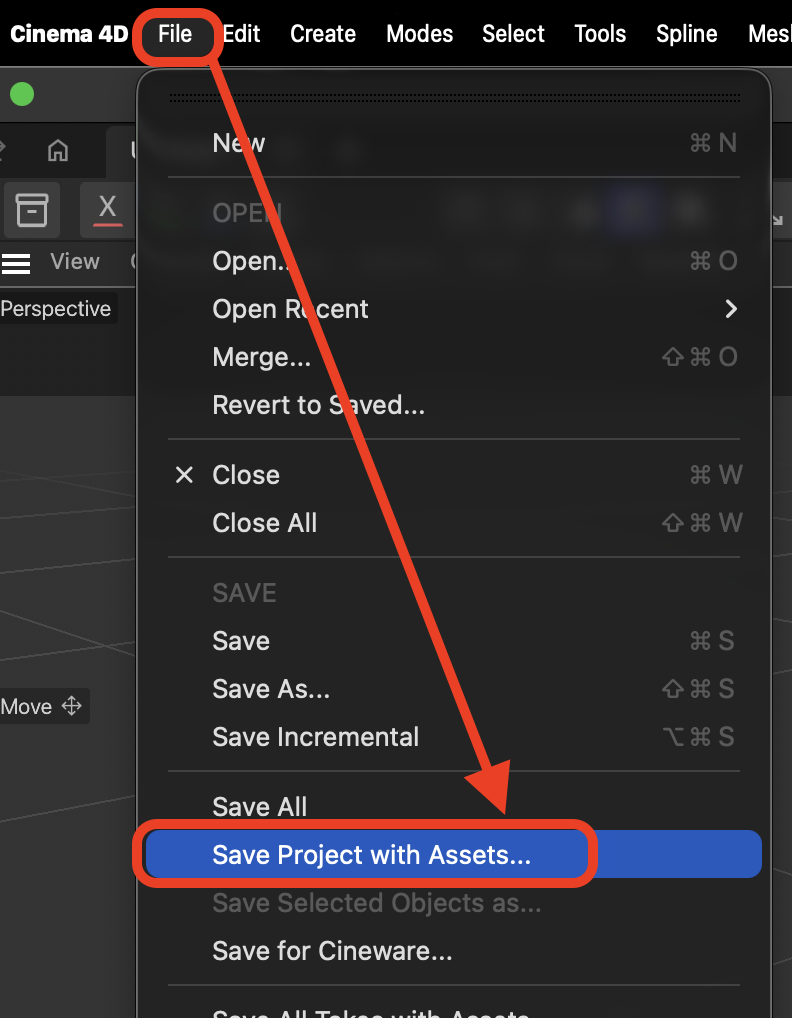This screenshot has width=792, height=1018.
Task: Click the home icon tab
Action: 58,150
